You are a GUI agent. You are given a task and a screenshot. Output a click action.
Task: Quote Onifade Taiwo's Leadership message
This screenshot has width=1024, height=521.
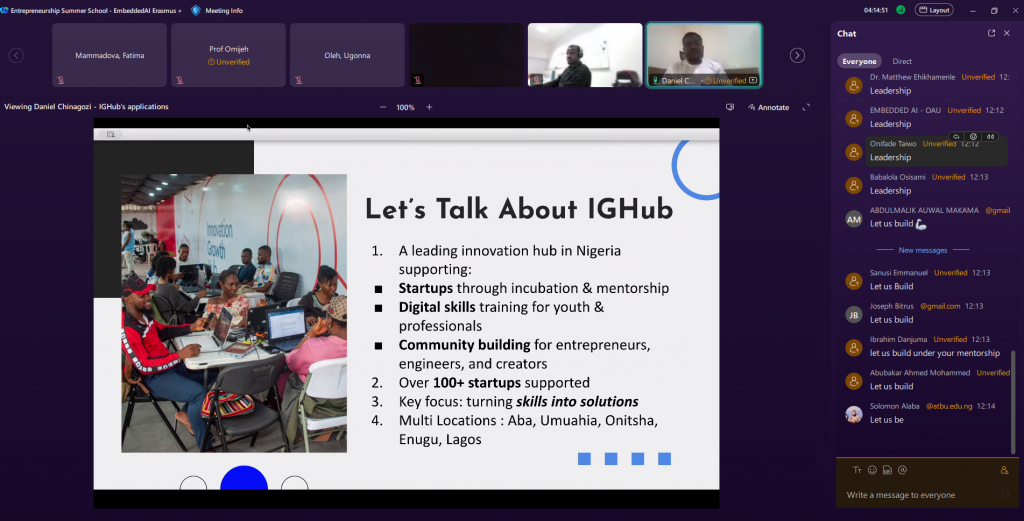point(991,136)
